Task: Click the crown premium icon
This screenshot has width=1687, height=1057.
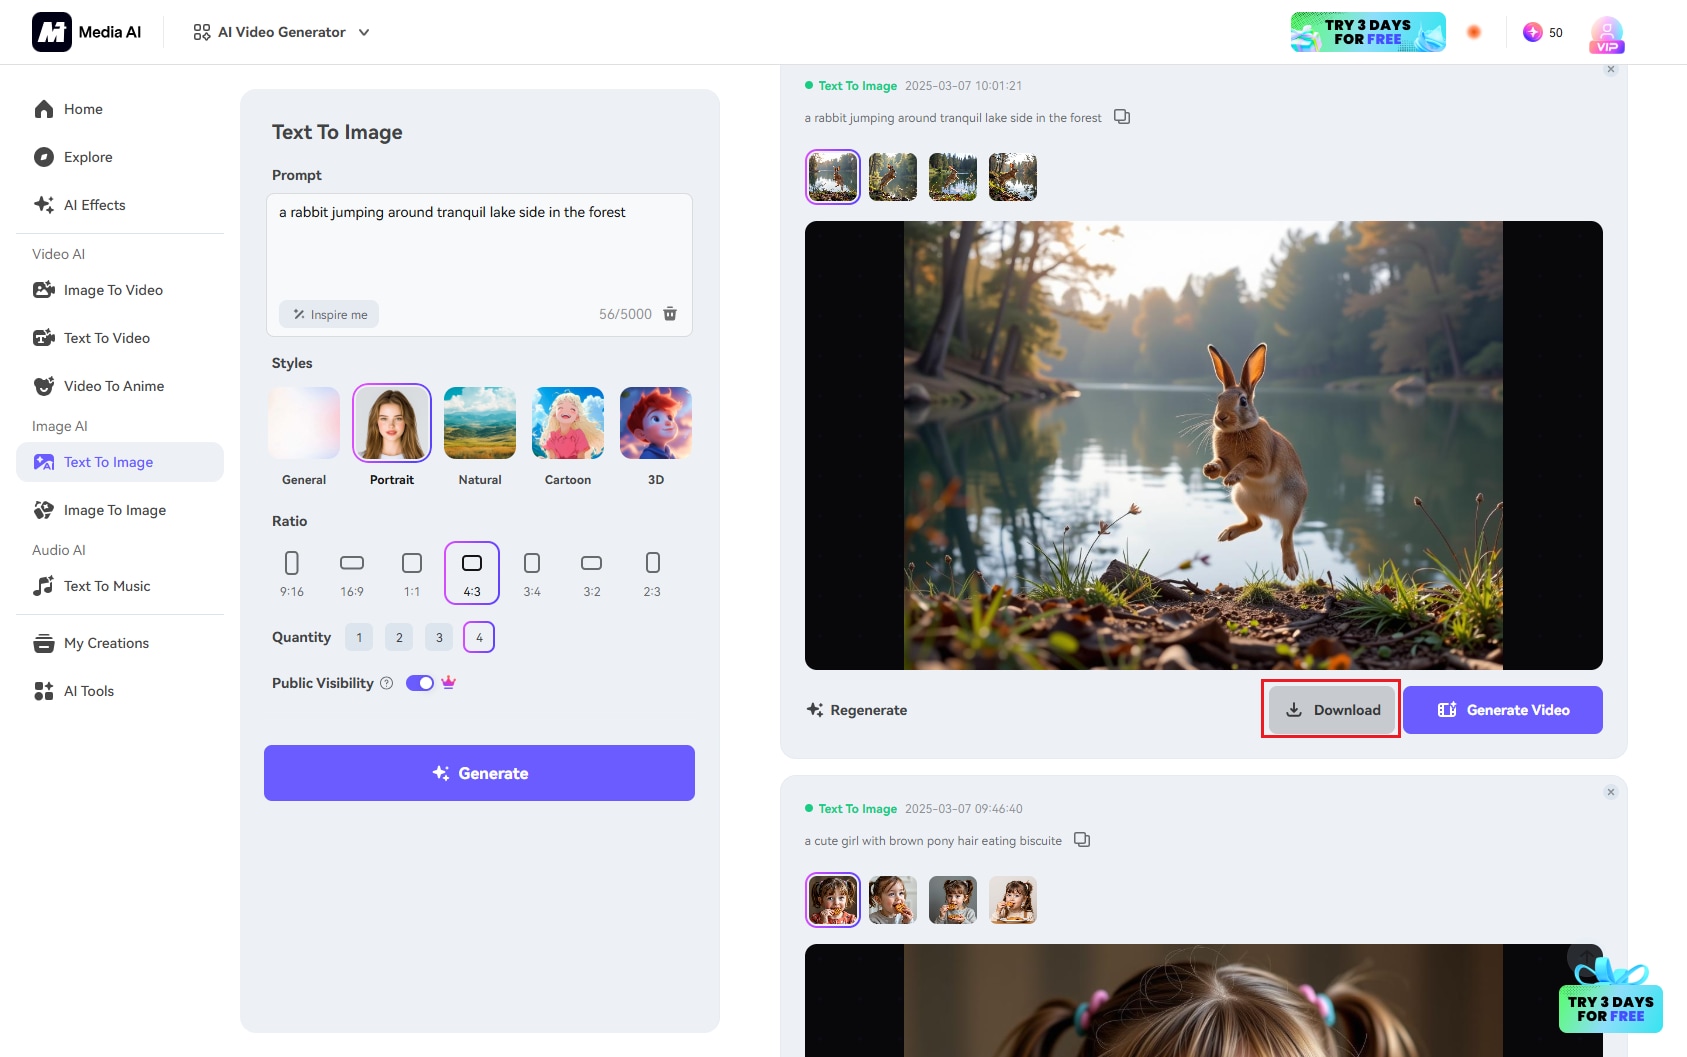Action: pos(449,682)
